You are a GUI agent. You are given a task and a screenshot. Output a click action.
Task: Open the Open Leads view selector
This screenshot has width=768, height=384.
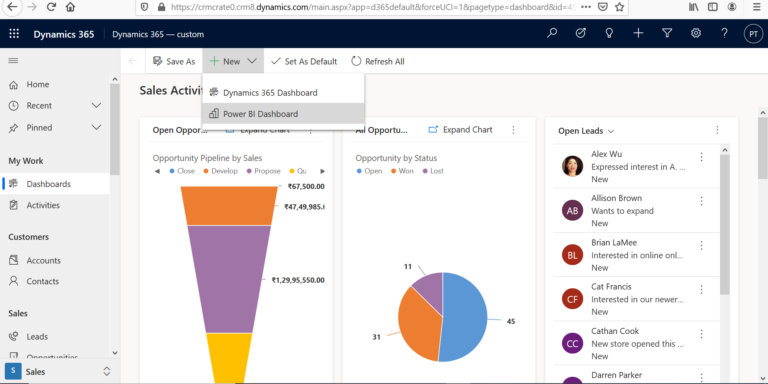[586, 131]
